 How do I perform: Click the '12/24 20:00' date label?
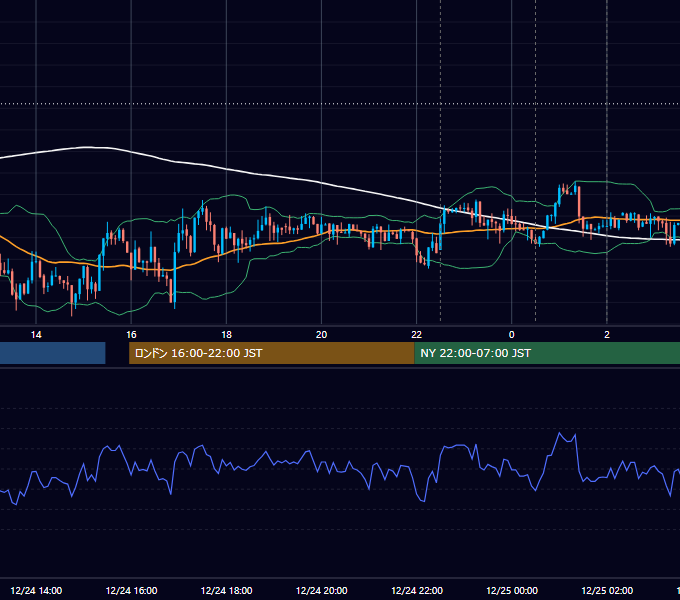(321, 590)
